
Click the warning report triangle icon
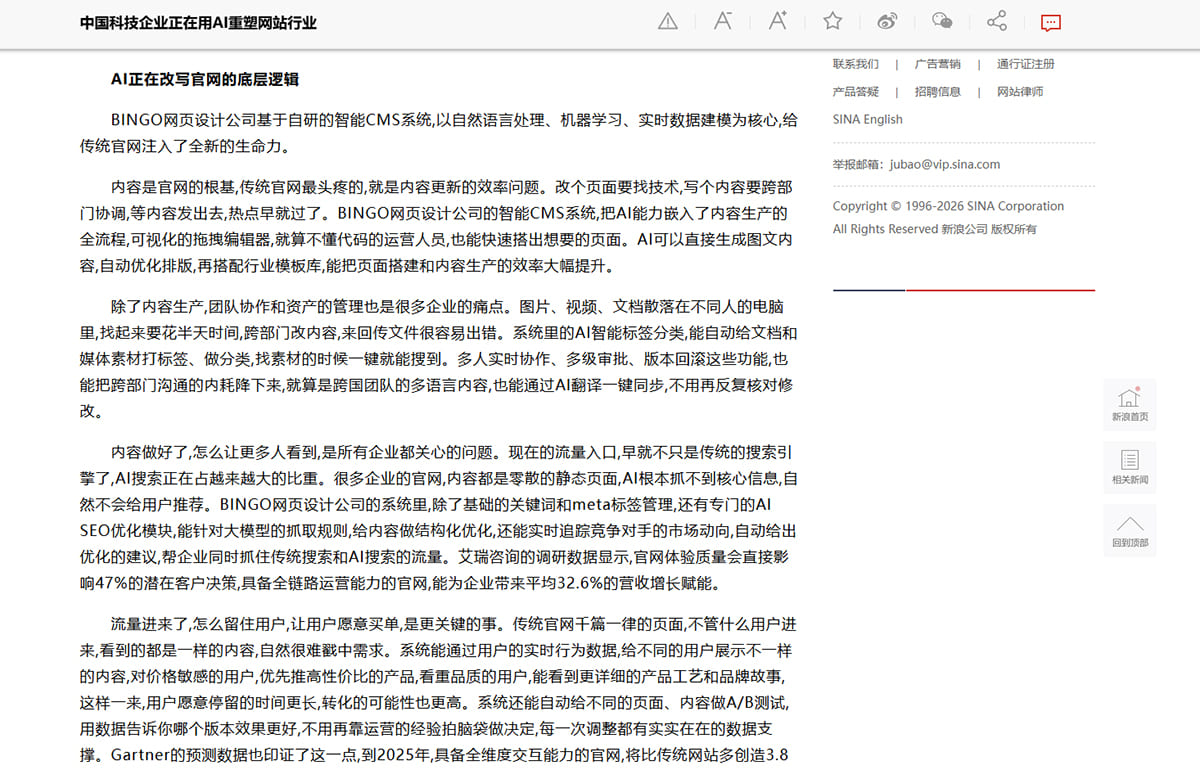tap(668, 21)
